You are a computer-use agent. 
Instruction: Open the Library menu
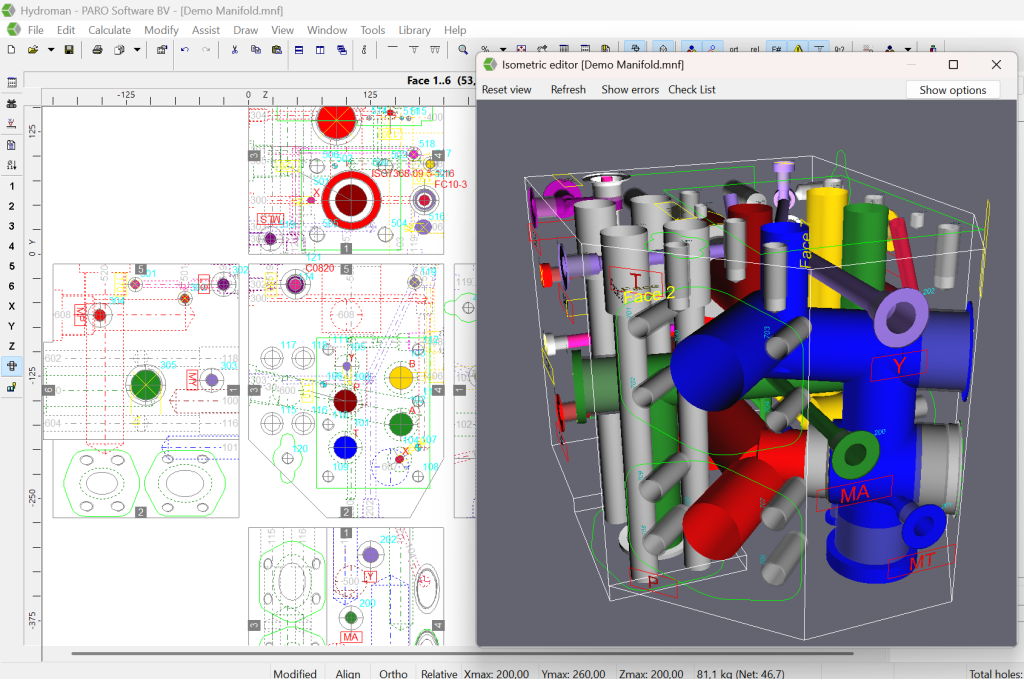coord(414,30)
